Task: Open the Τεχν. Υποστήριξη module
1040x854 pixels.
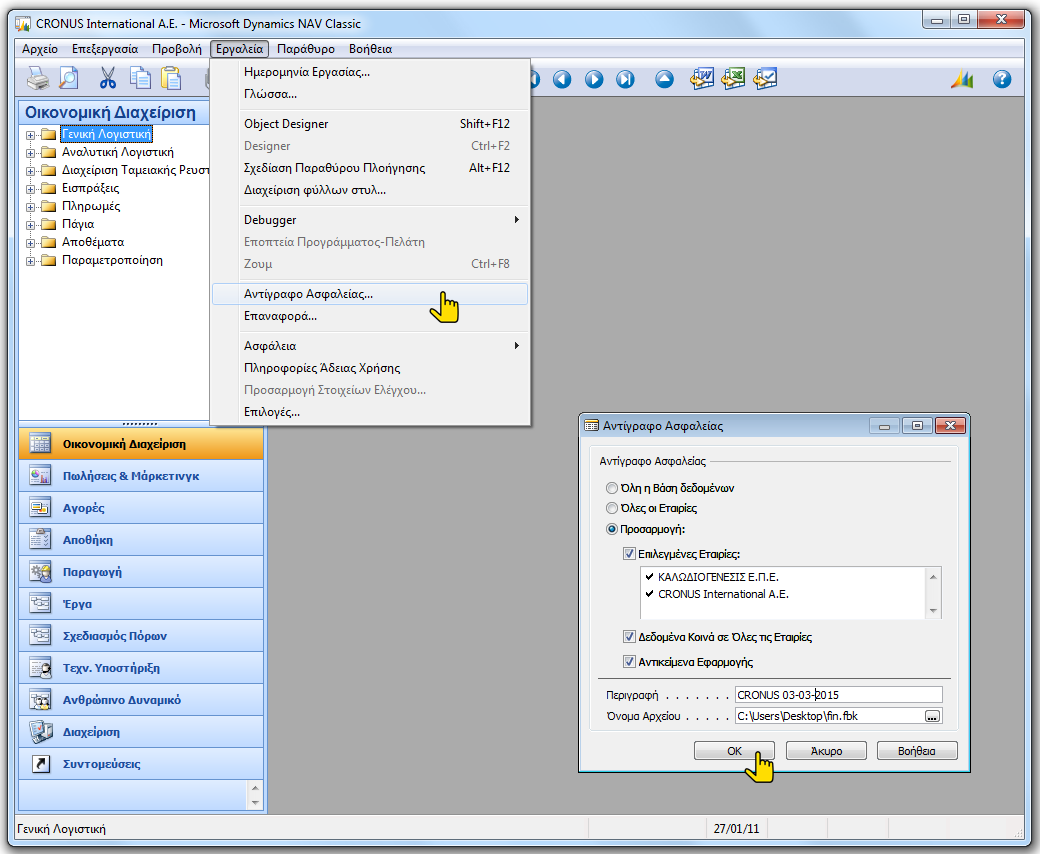Action: point(141,668)
